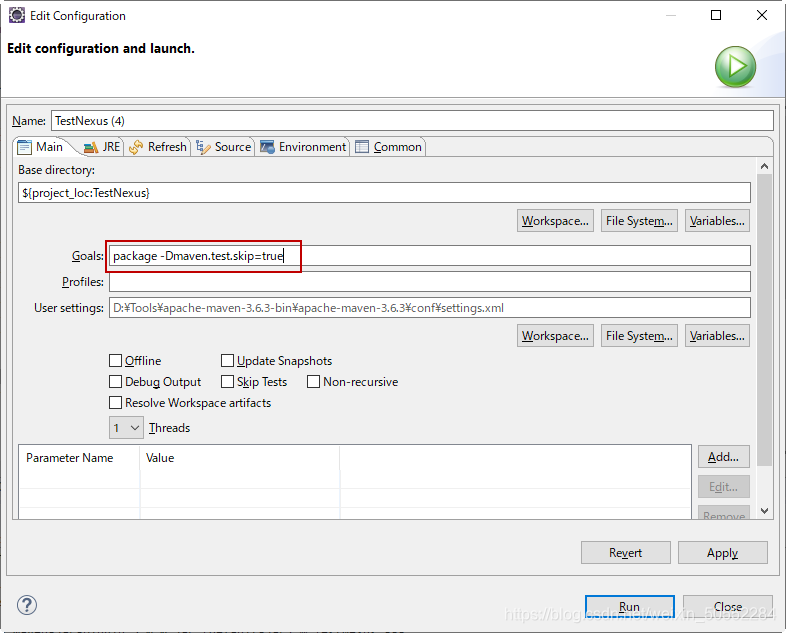Open the Refresh tab
786x633 pixels.
click(x=157, y=147)
